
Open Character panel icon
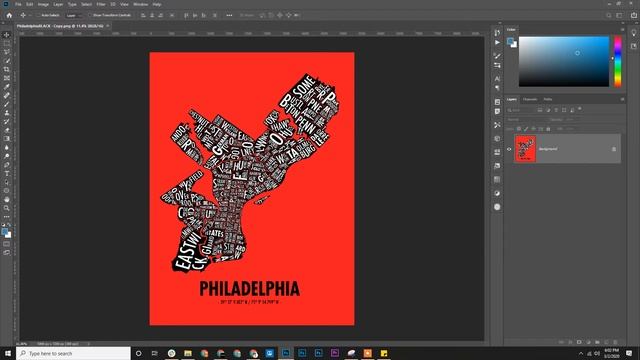pyautogui.click(x=497, y=79)
